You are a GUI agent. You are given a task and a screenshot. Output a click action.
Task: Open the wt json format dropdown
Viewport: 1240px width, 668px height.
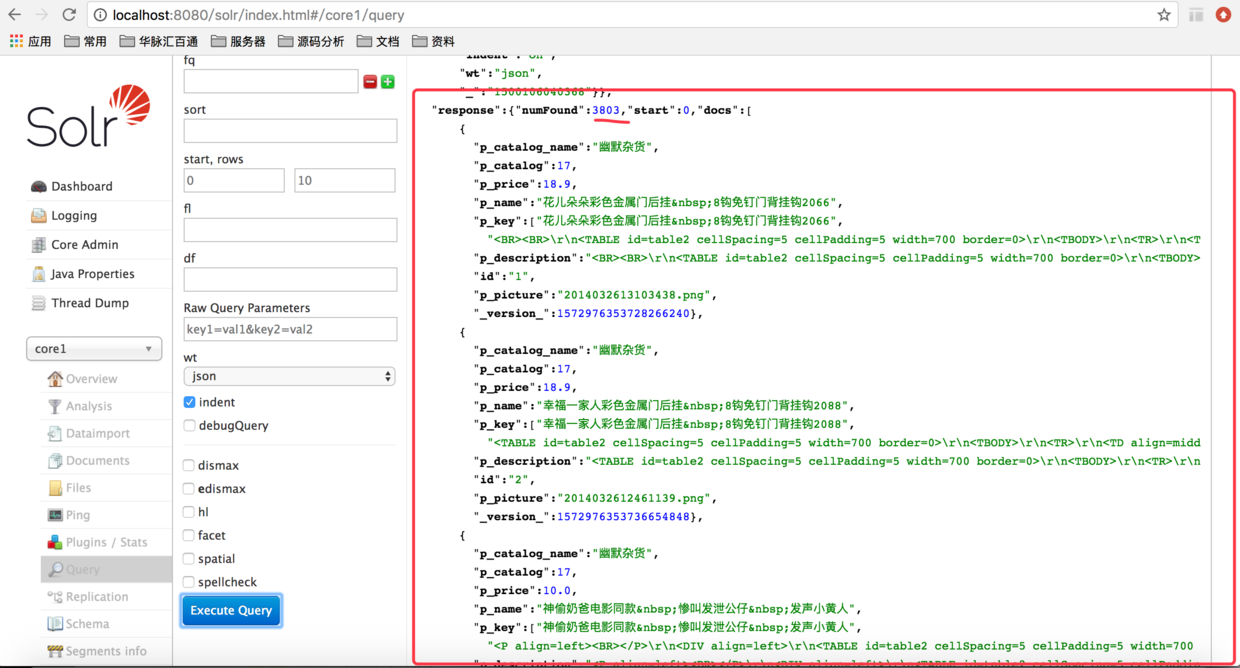[290, 376]
